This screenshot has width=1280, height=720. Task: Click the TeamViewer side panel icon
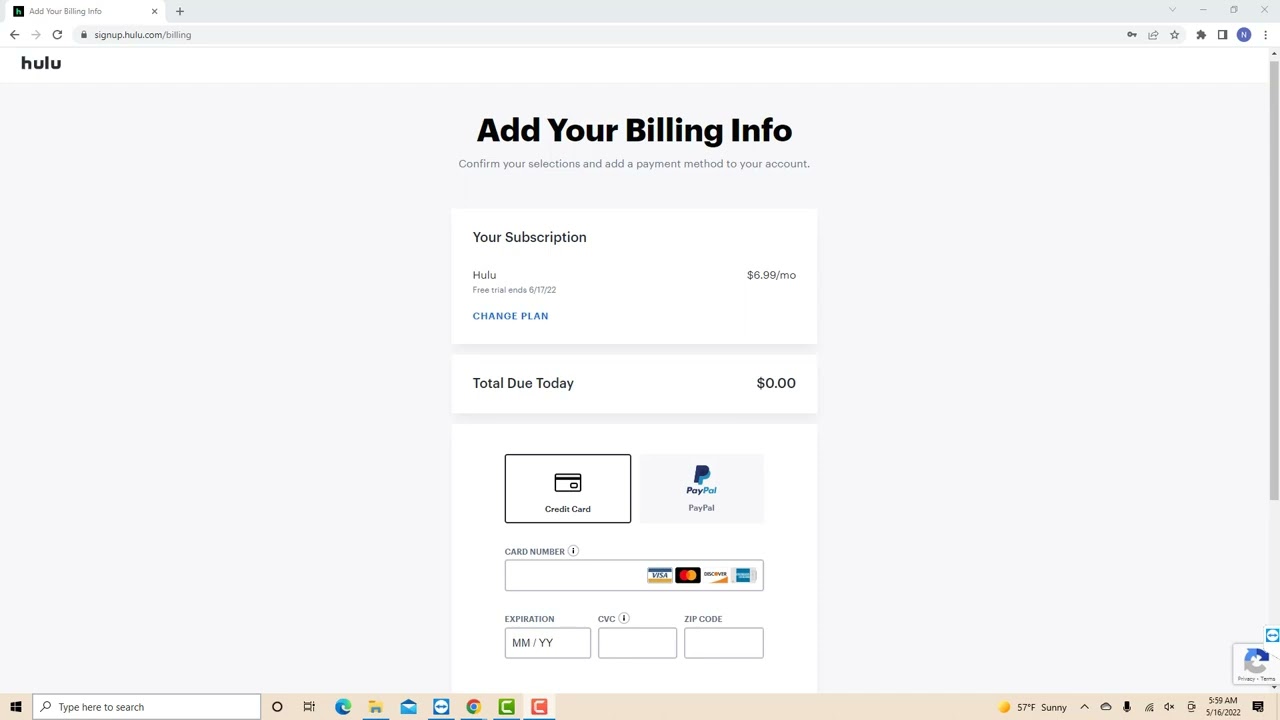(1272, 635)
